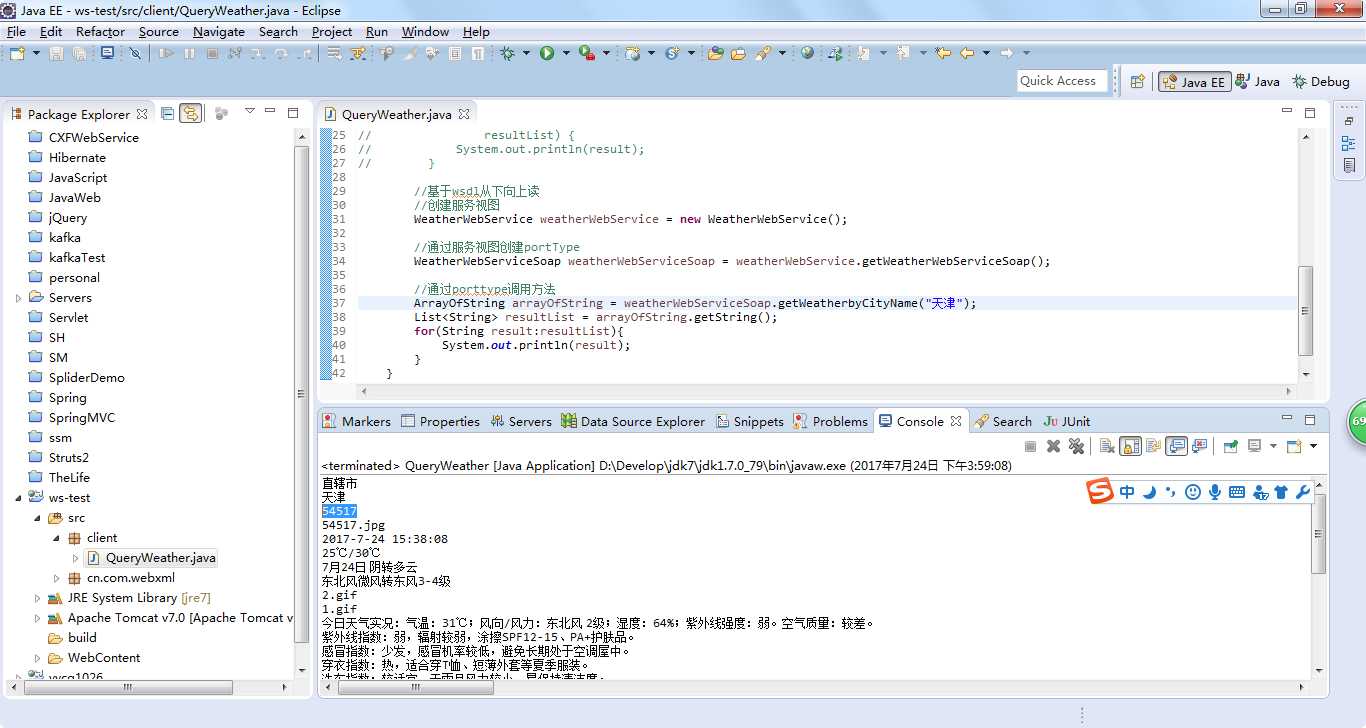Switch to the JUnit tab
Screen dimensions: 1366x728
coord(1067,421)
